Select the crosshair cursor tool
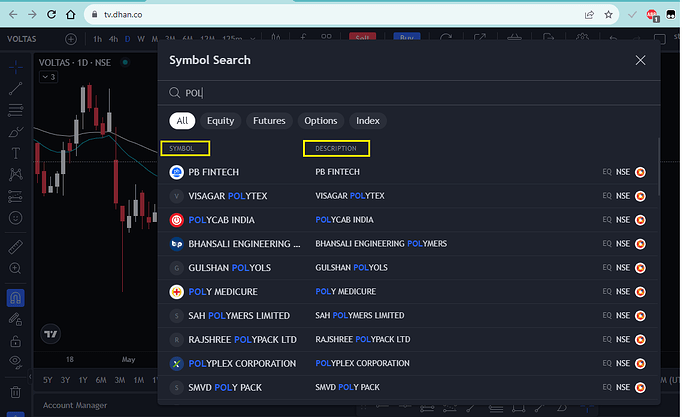Screen dimensions: 690x417 click(x=15, y=67)
